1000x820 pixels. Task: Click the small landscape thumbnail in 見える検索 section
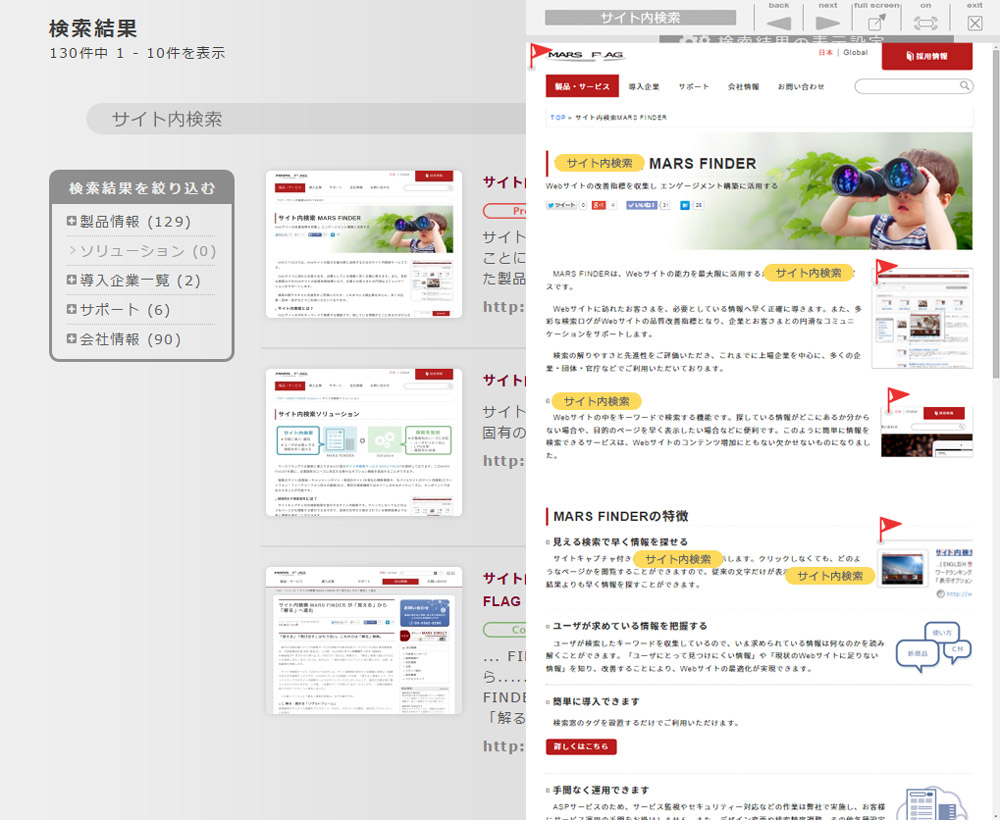(x=902, y=569)
